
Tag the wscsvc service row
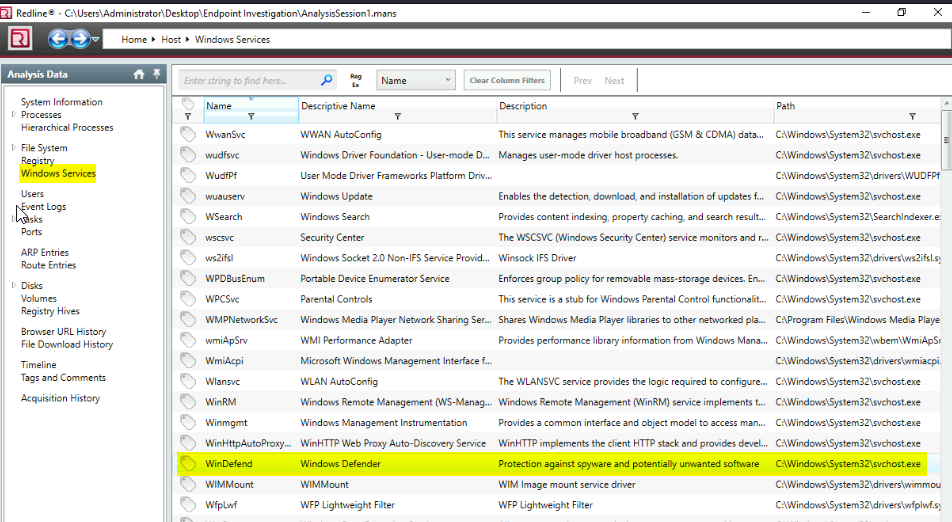(188, 237)
